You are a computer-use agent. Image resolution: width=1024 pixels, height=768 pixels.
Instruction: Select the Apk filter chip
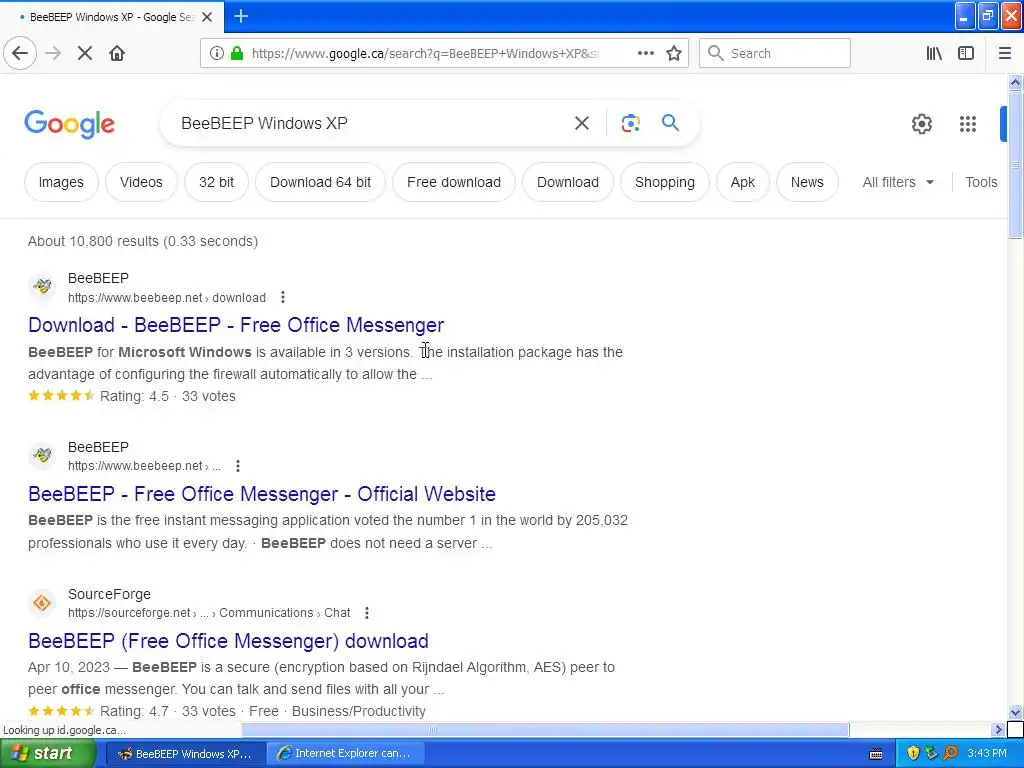click(x=743, y=182)
